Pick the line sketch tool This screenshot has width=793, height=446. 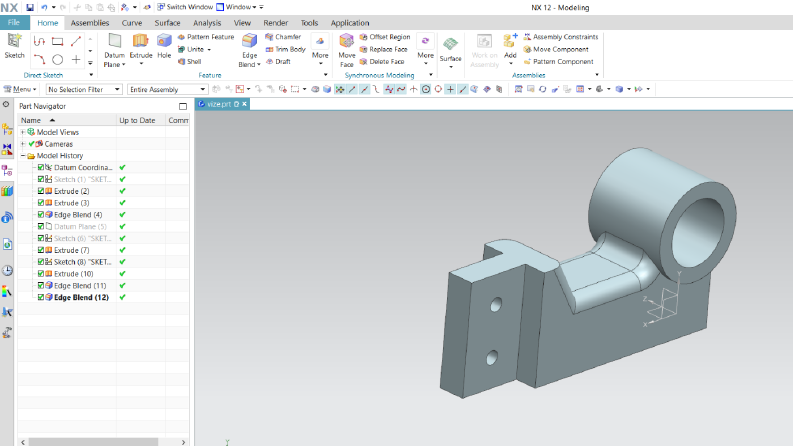[x=76, y=41]
